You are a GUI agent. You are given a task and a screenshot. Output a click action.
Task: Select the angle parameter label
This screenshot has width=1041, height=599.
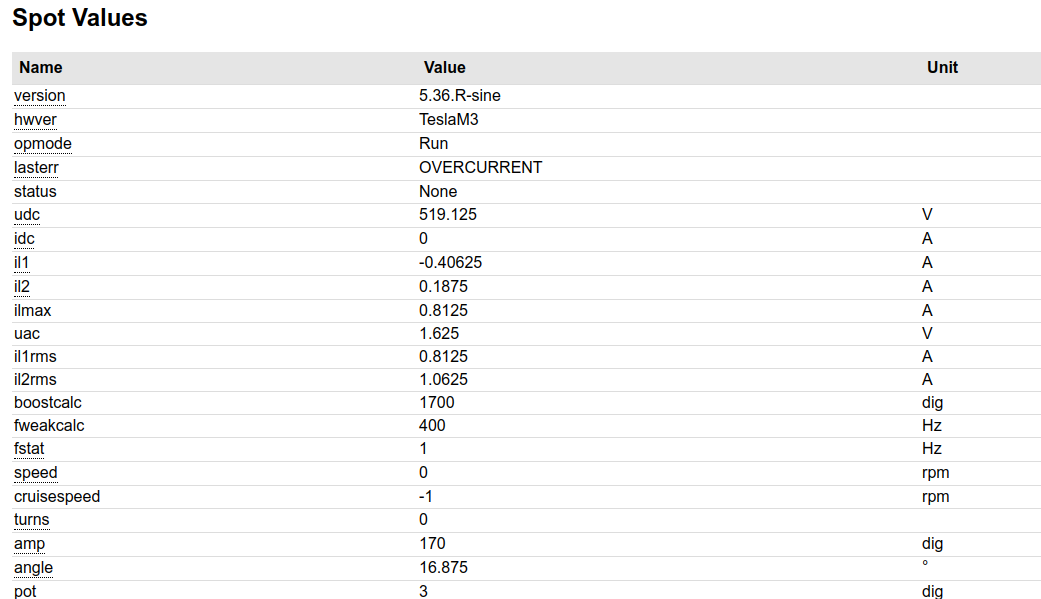coord(33,568)
